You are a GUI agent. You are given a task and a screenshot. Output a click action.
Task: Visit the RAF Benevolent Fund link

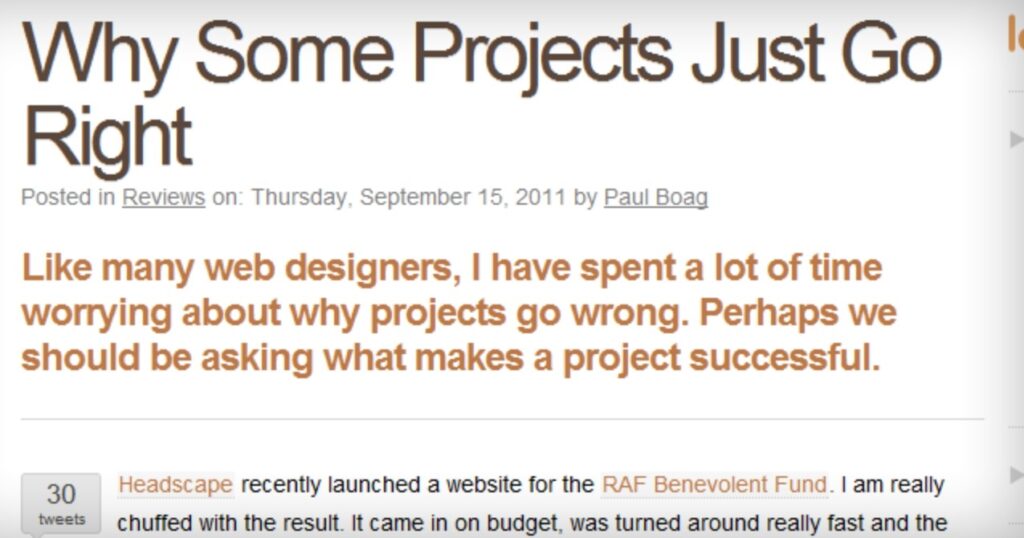[714, 485]
